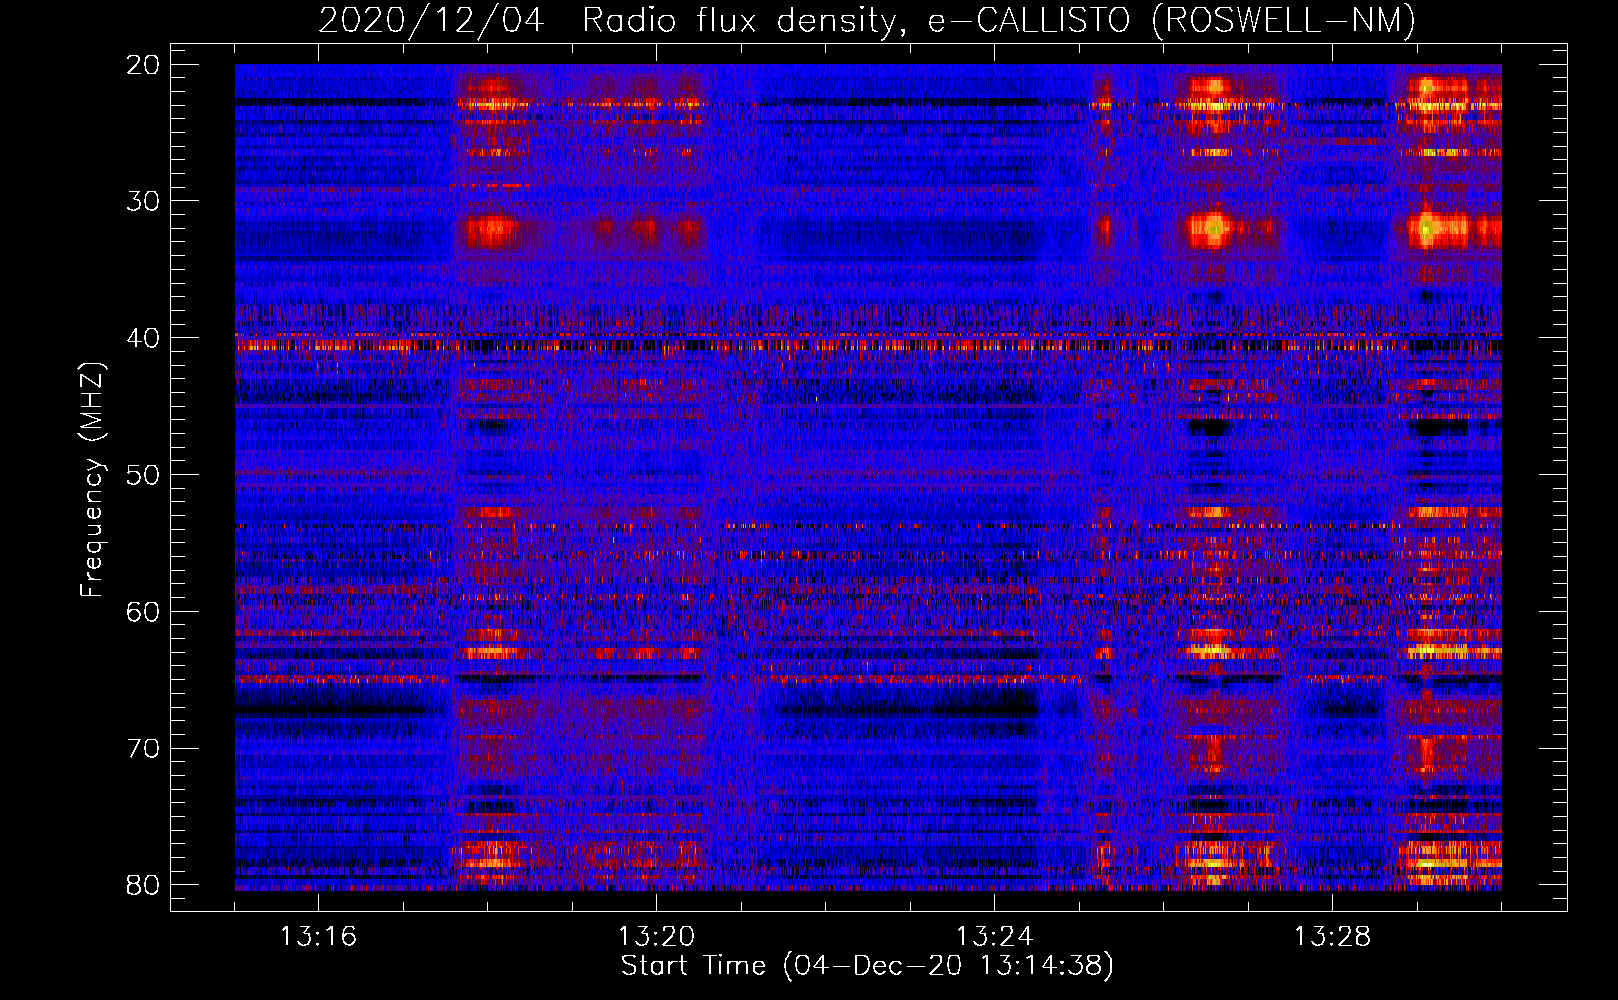
Task: Click the 60 MHz frequency tick label
Action: pyautogui.click(x=143, y=612)
